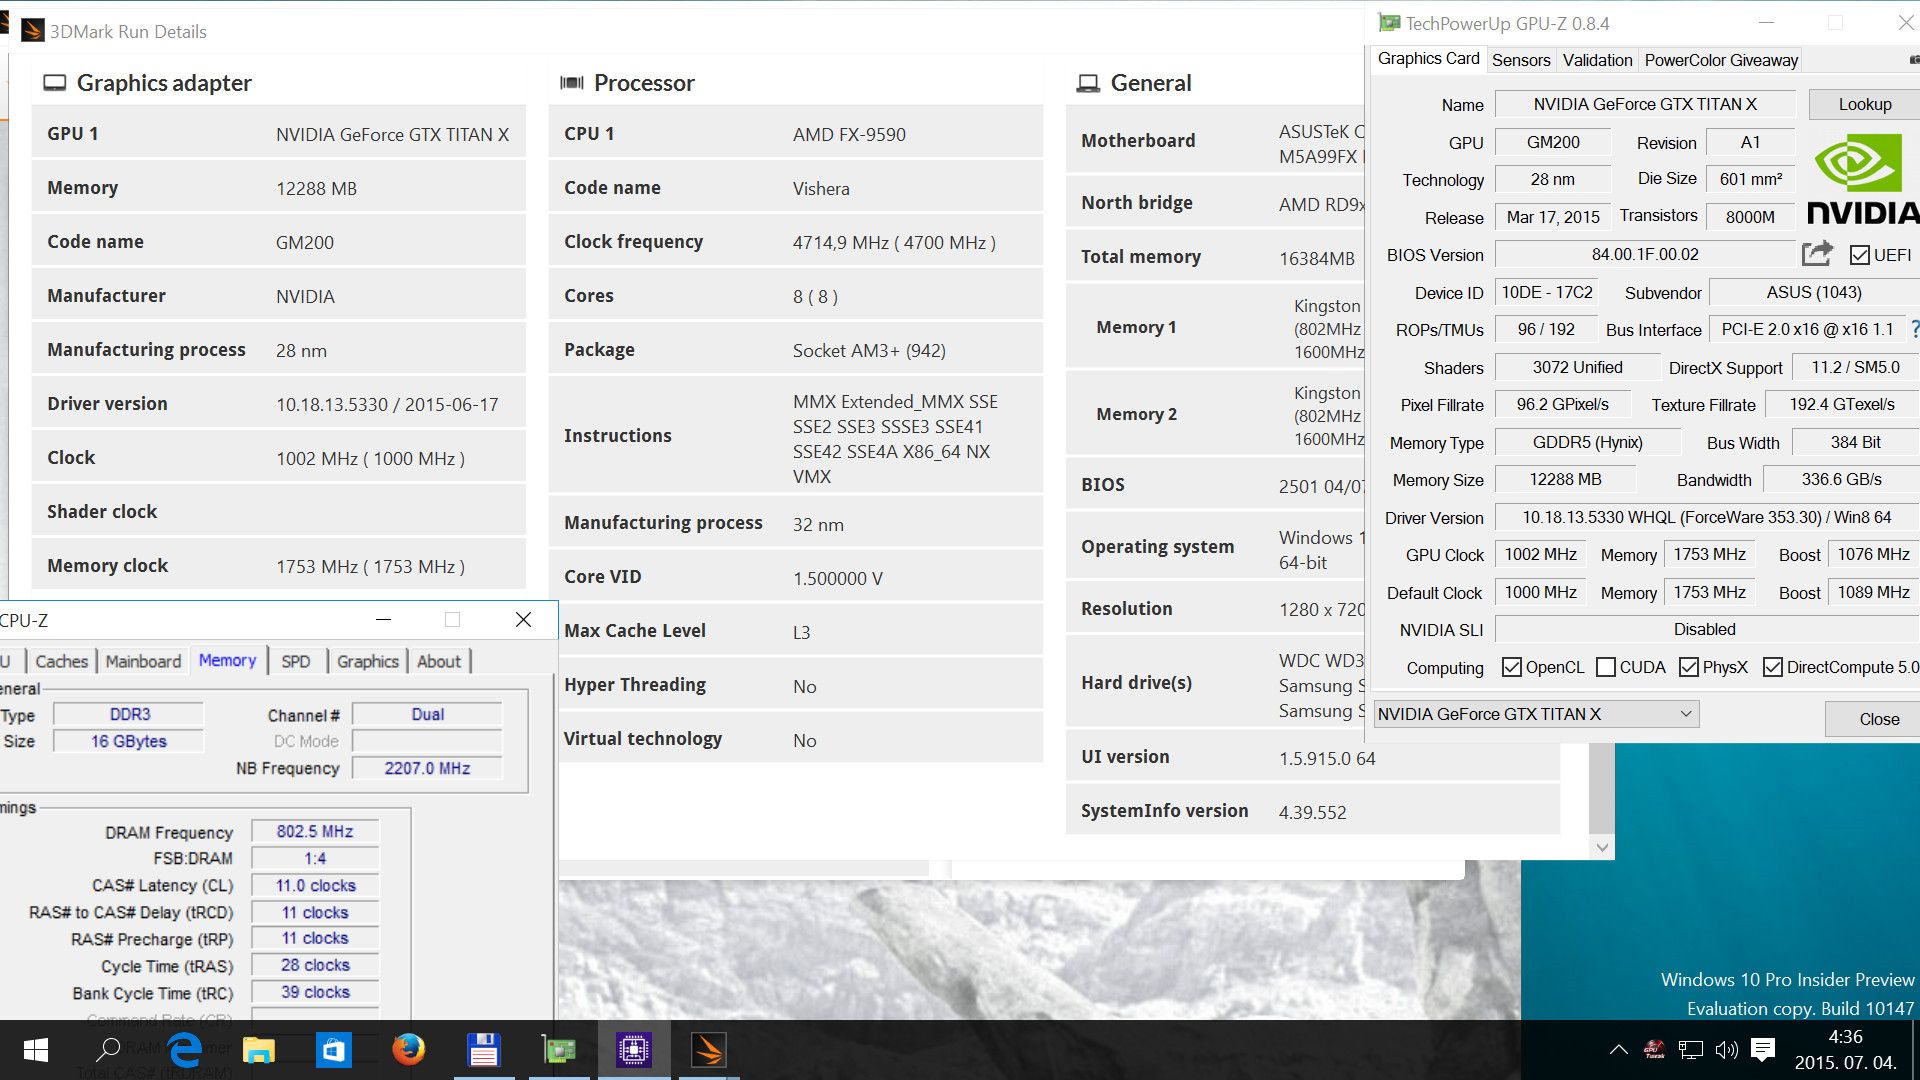Screen dimensions: 1920x1080
Task: Click the GPU-Z title bar icon
Action: pos(1389,23)
